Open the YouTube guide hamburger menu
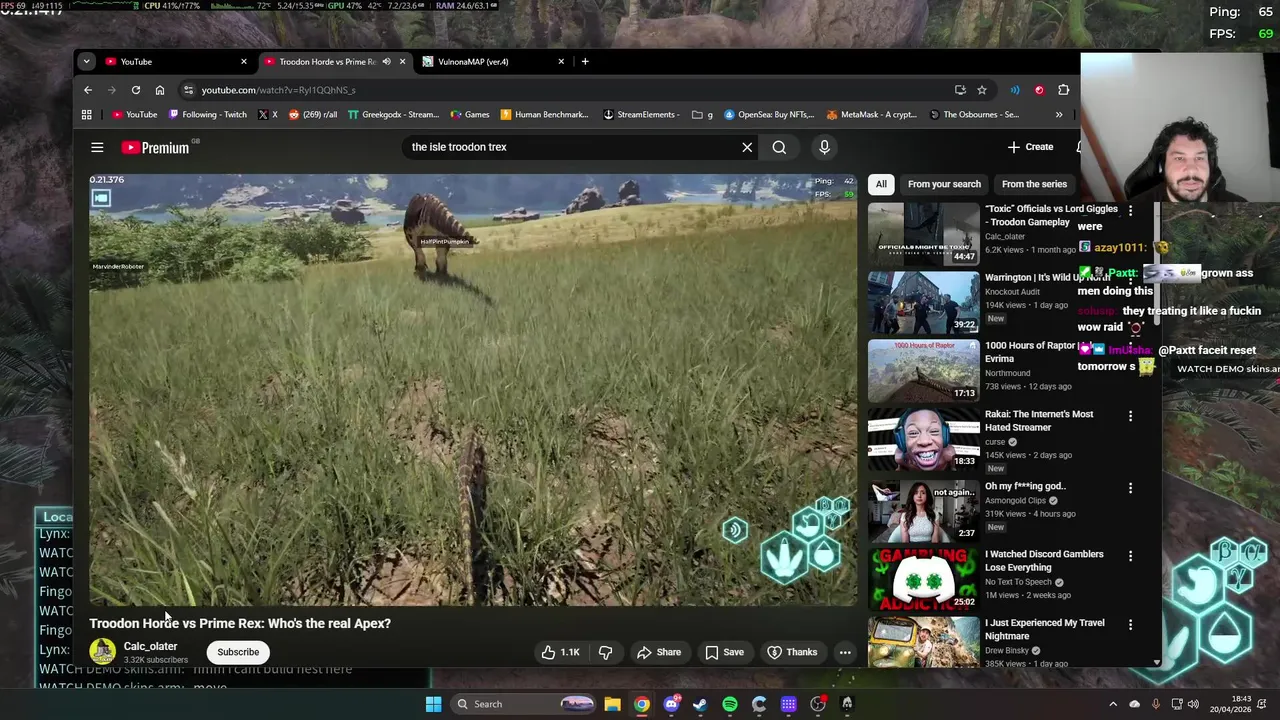 pos(97,147)
